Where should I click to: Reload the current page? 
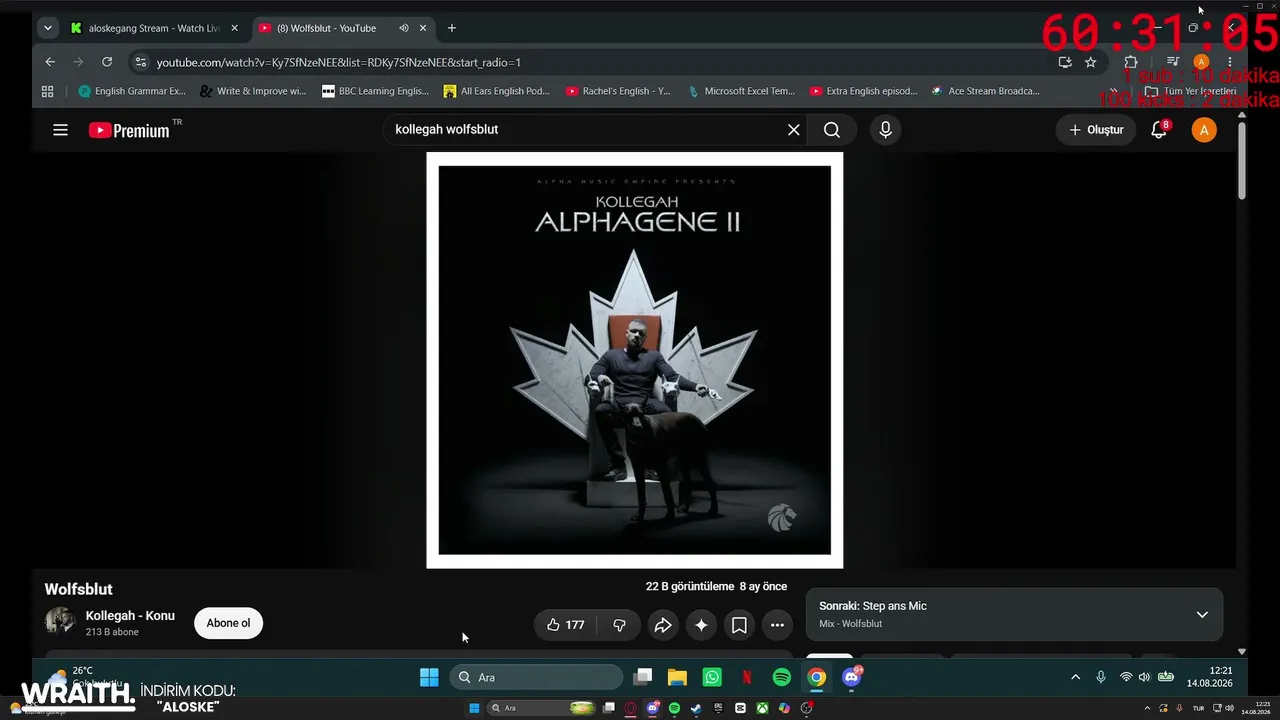point(107,62)
